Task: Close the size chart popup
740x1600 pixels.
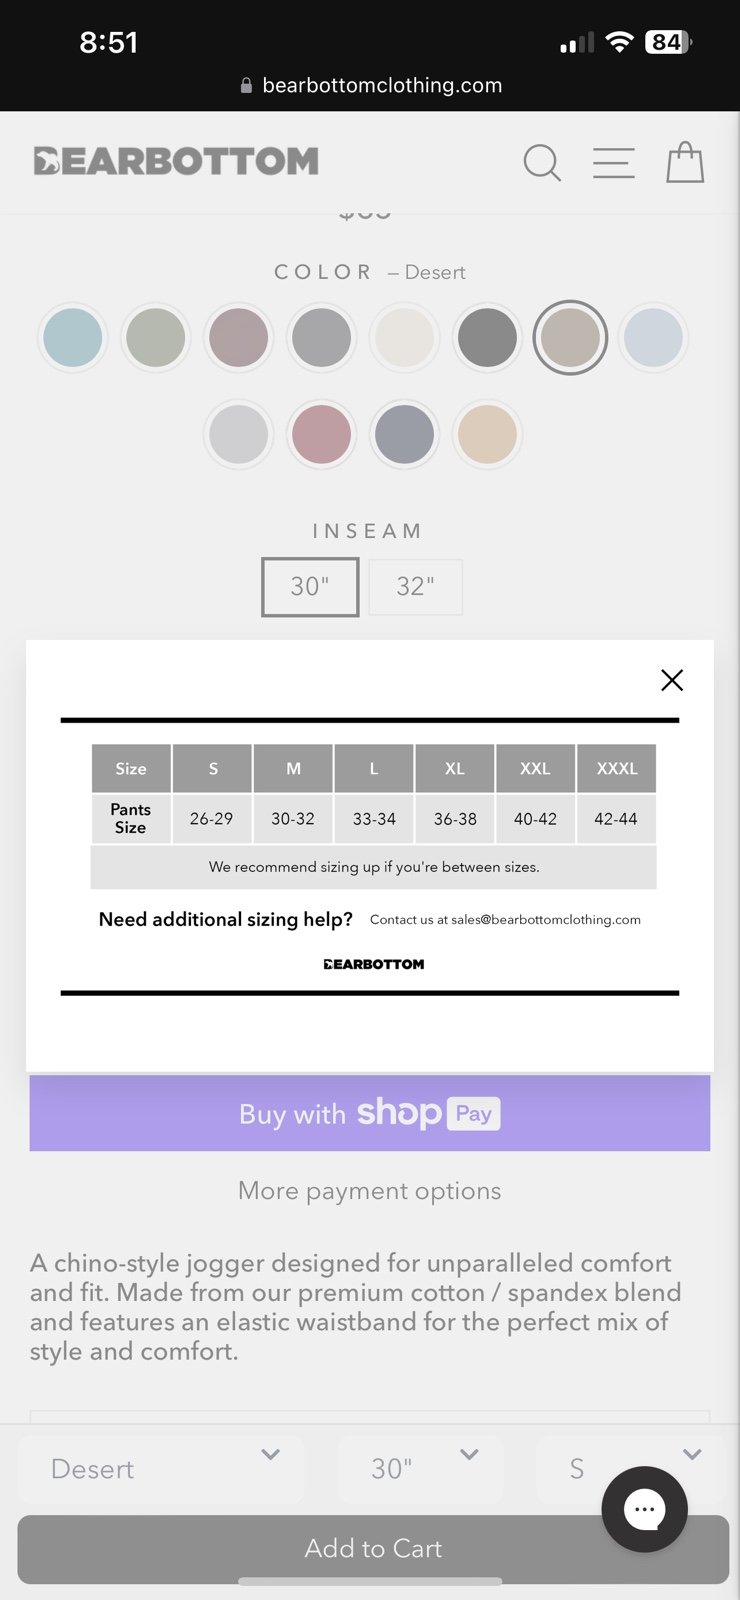Action: [672, 680]
